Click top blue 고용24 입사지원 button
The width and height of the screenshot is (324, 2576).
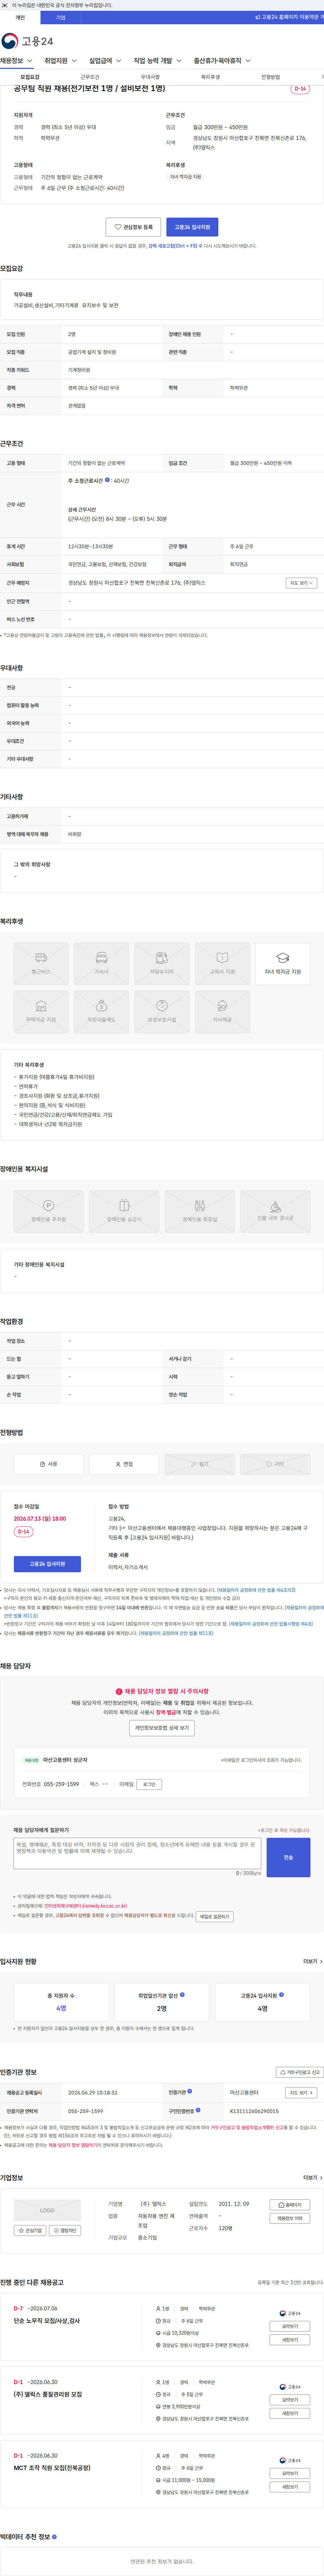point(192,227)
